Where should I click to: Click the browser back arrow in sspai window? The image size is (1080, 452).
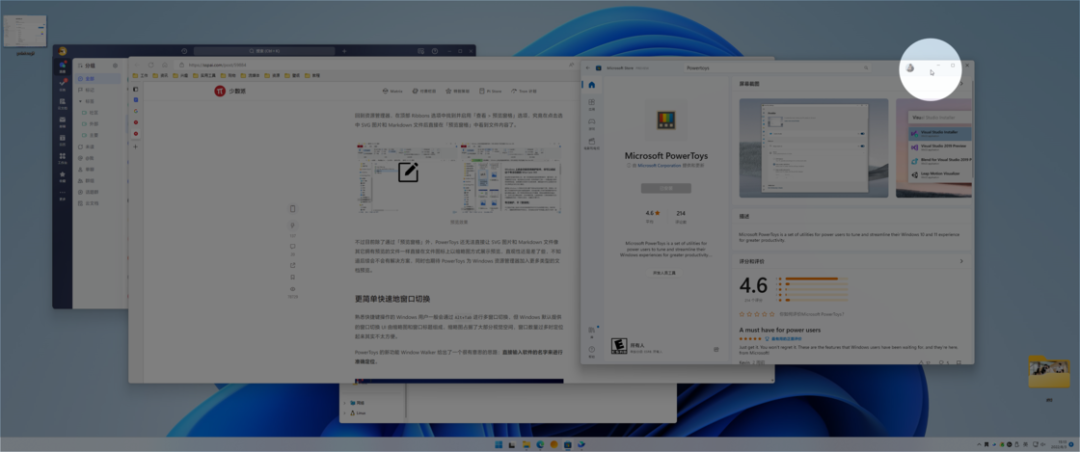click(136, 65)
